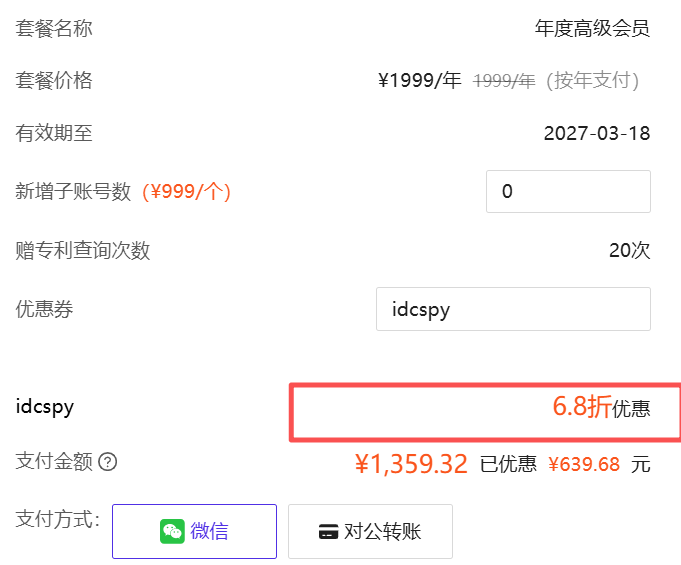Focus the 新增子账号数 number field
681x565 pixels.
pyautogui.click(x=568, y=191)
